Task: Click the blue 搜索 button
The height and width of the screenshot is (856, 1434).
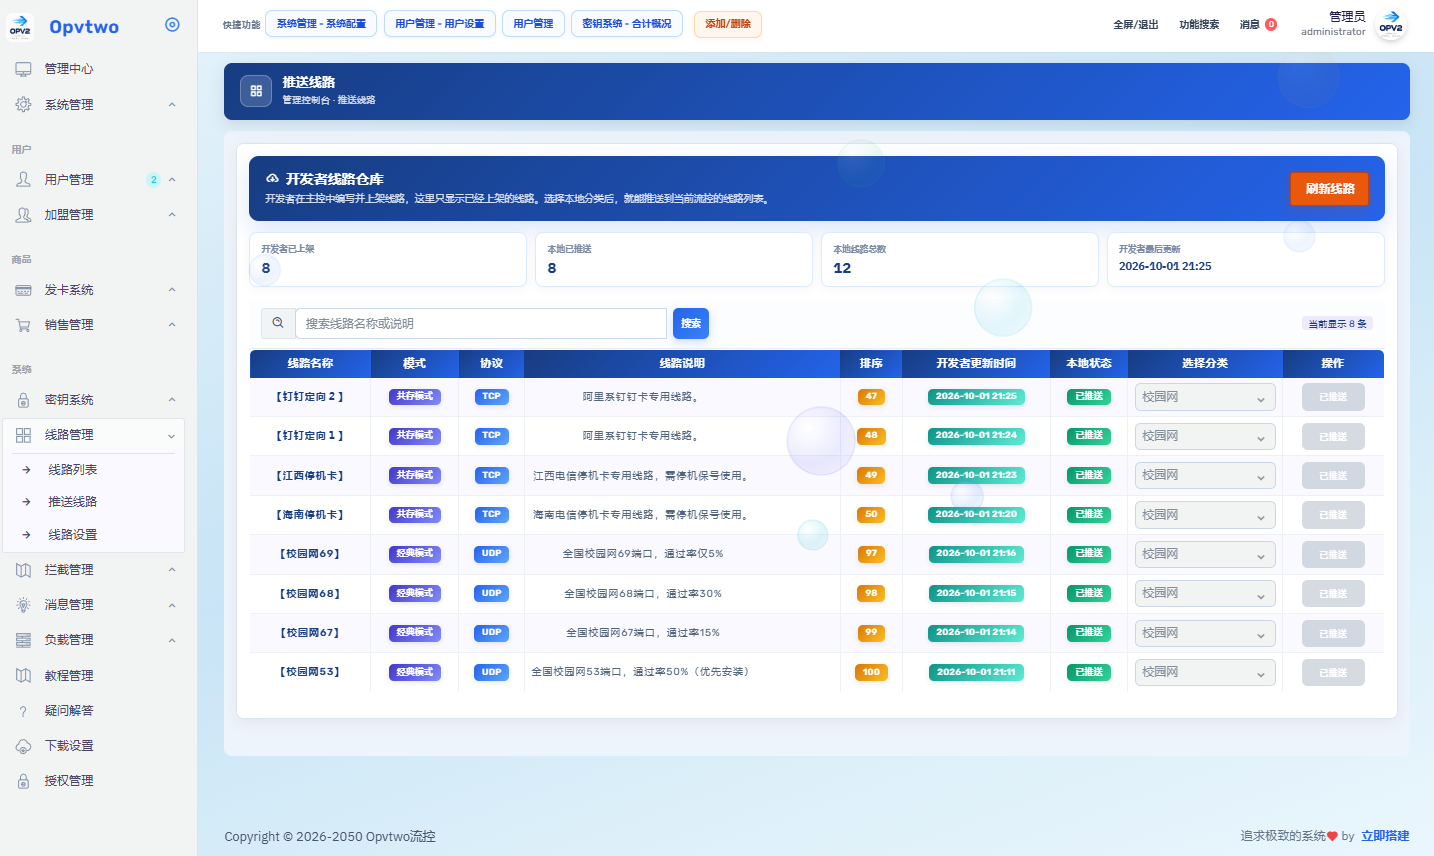Action: pyautogui.click(x=691, y=323)
